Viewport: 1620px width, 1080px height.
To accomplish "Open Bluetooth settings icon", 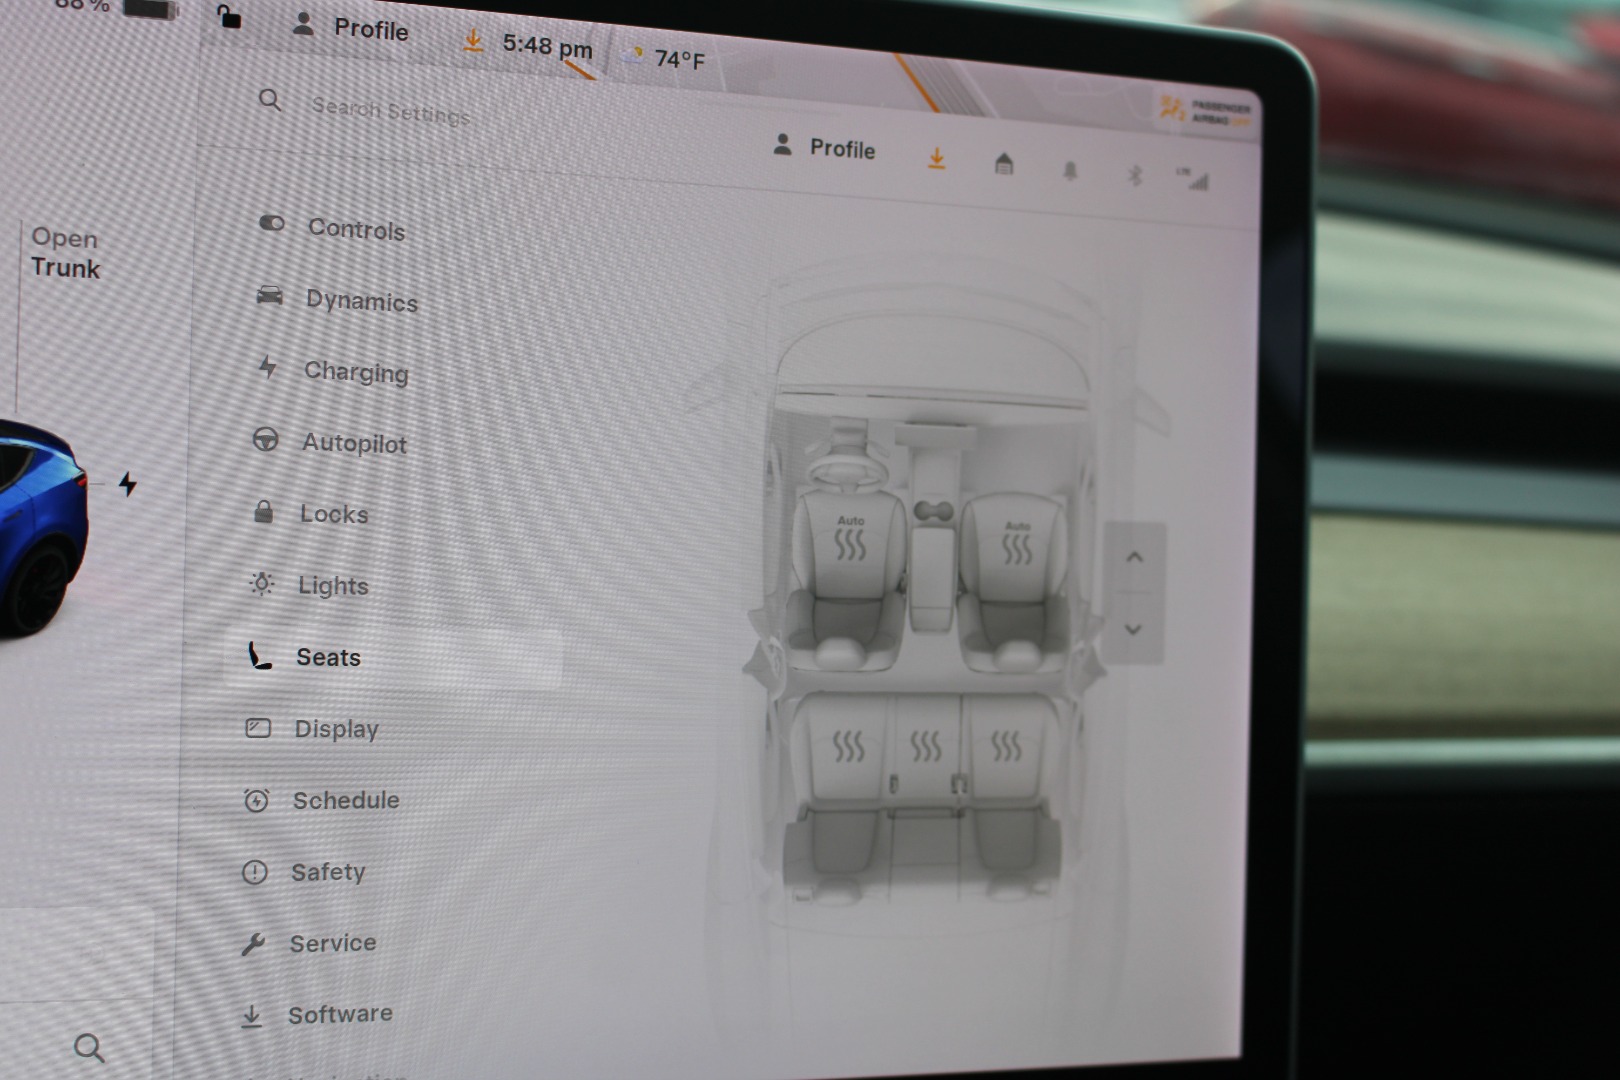I will click(x=1134, y=176).
